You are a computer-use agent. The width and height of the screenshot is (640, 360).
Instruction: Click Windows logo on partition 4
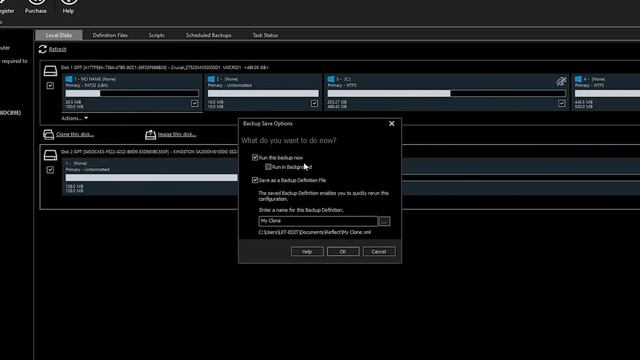[x=578, y=79]
